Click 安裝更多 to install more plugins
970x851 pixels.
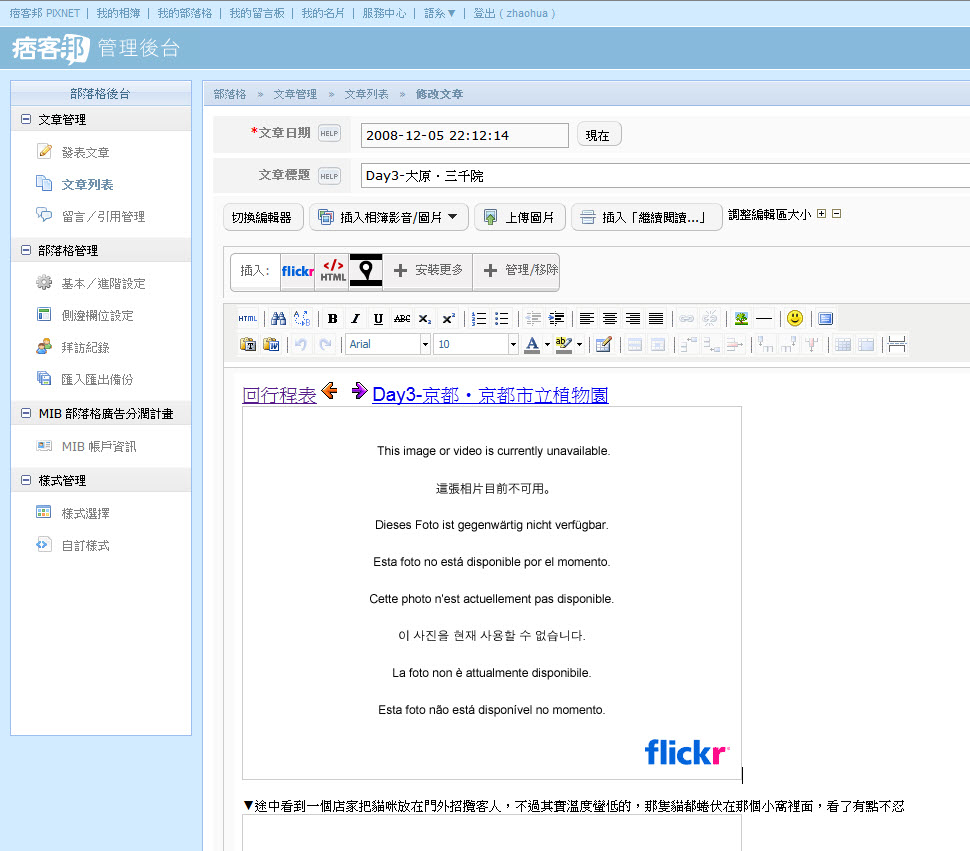point(428,270)
